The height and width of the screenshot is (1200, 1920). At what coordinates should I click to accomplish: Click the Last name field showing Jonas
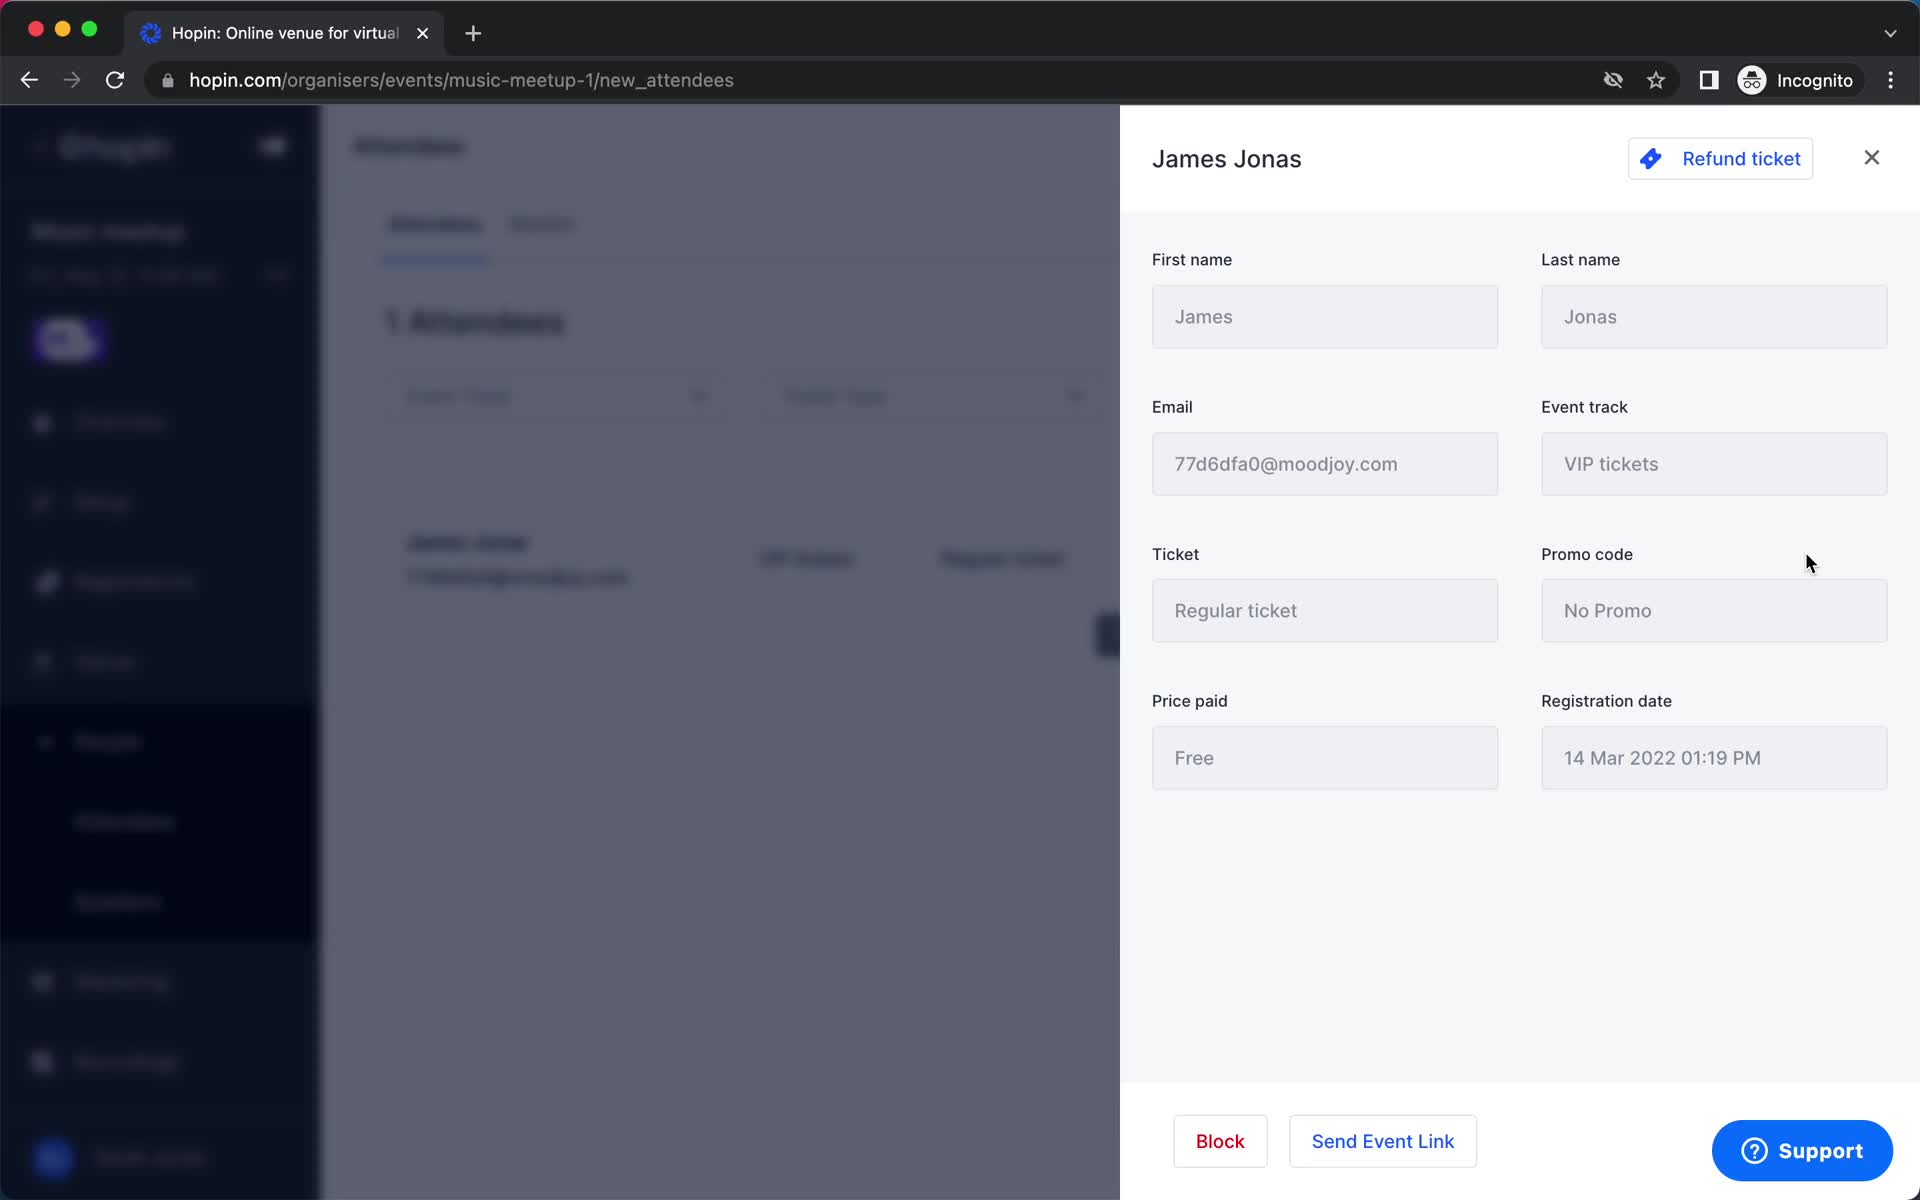1714,317
